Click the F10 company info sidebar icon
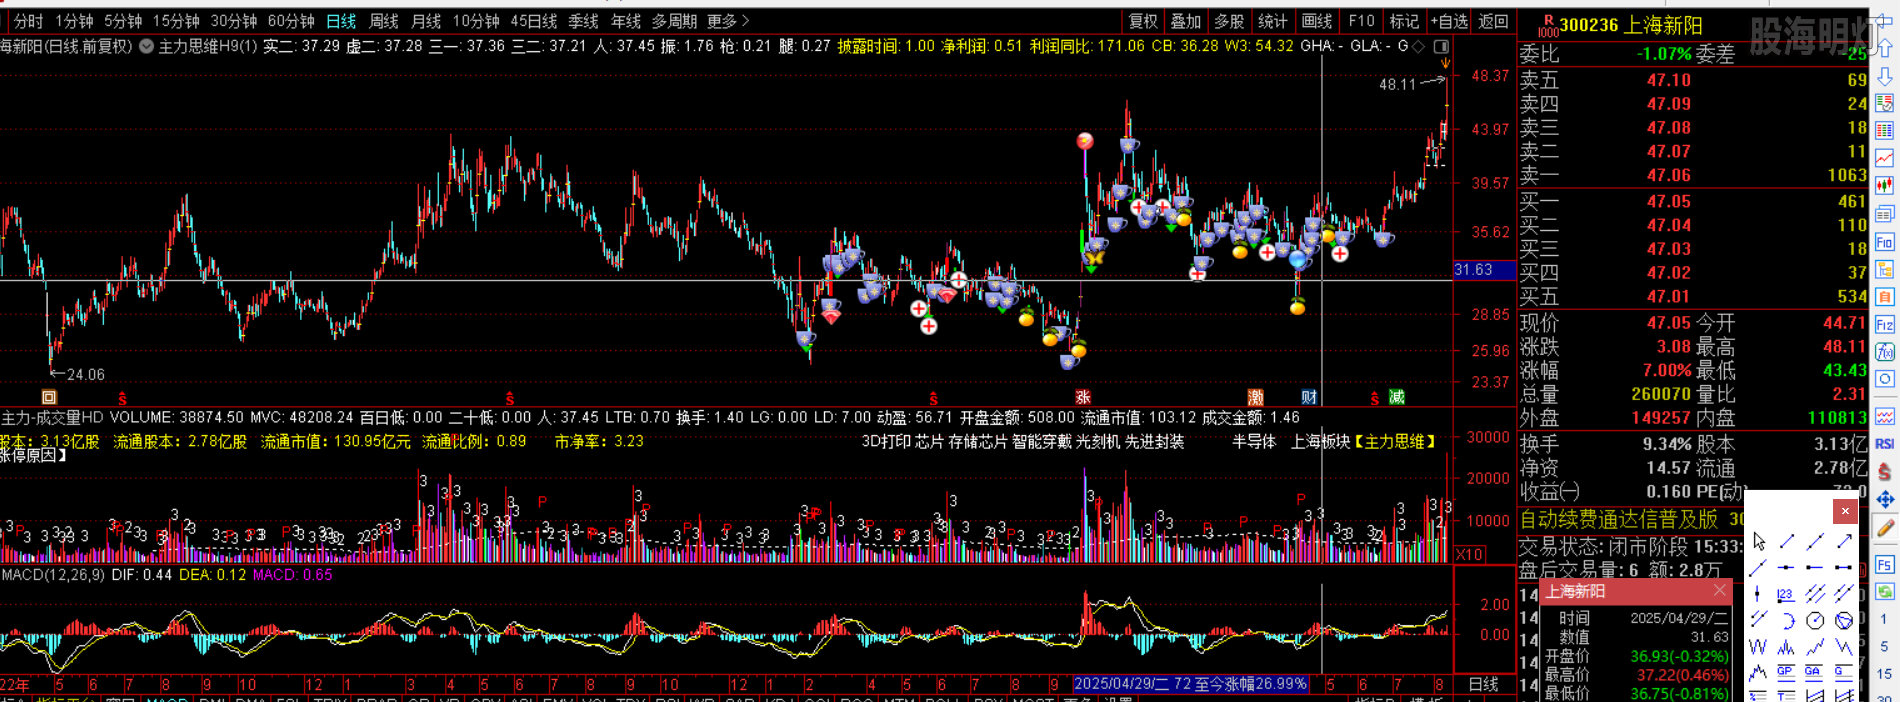 pos(1885,242)
